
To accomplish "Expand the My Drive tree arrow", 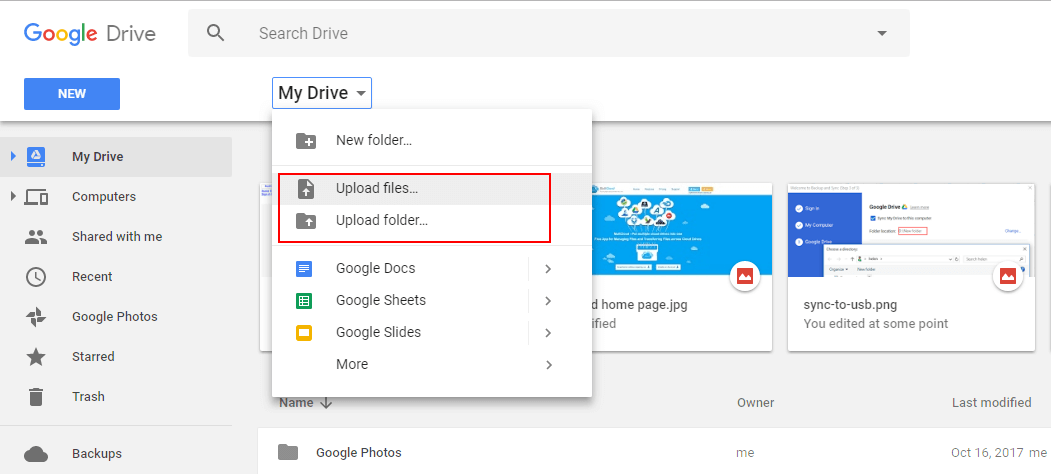I will pos(13,156).
